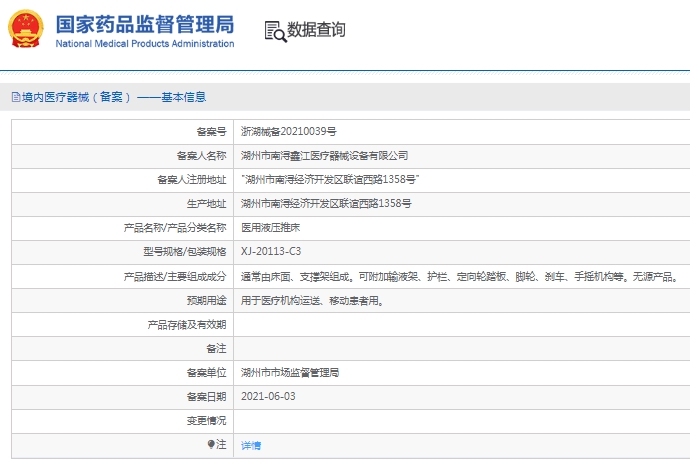Image resolution: width=690 pixels, height=467 pixels.
Task: Click the 预期用途 row label
Action: 206,301
